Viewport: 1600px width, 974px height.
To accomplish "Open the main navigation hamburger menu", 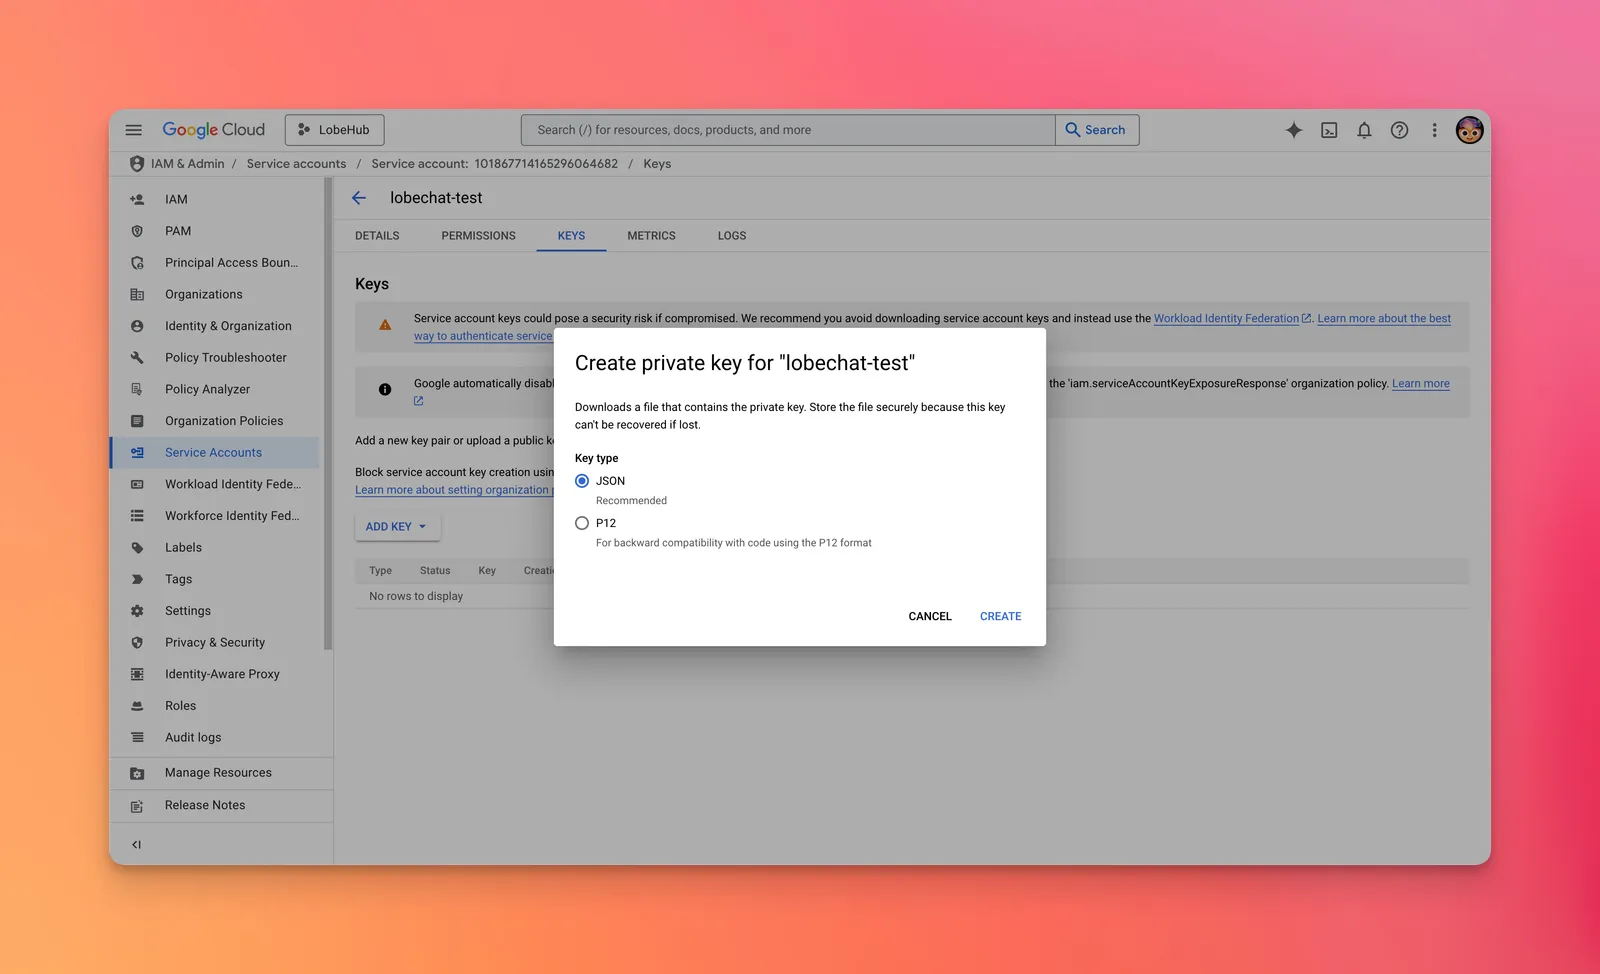I will coord(133,130).
